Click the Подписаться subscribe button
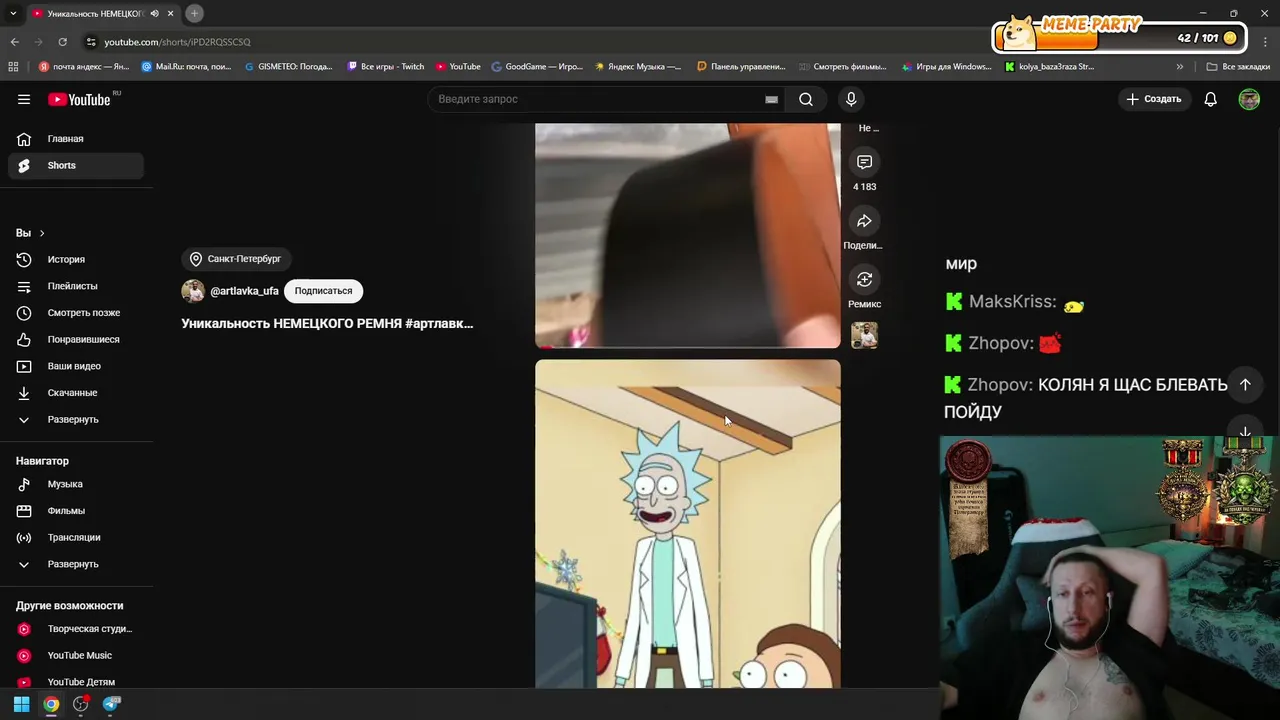Image resolution: width=1280 pixels, height=720 pixels. coord(323,291)
